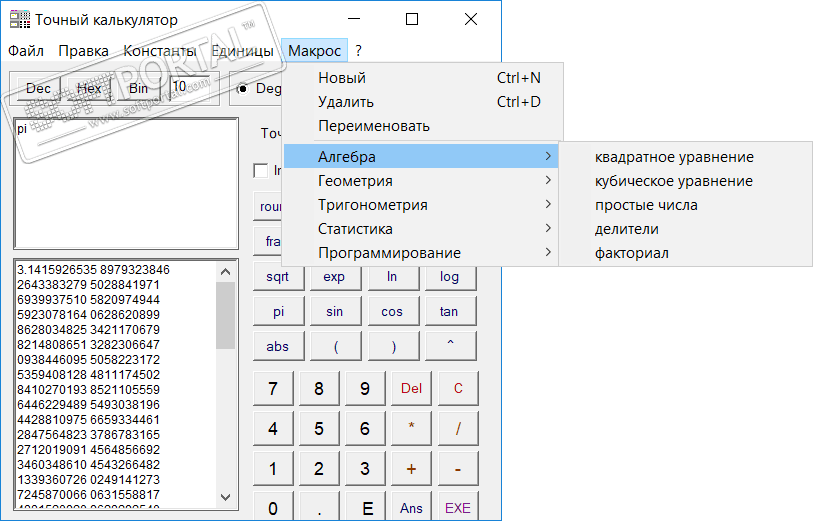
Task: Click the cos function key
Action: (393, 312)
